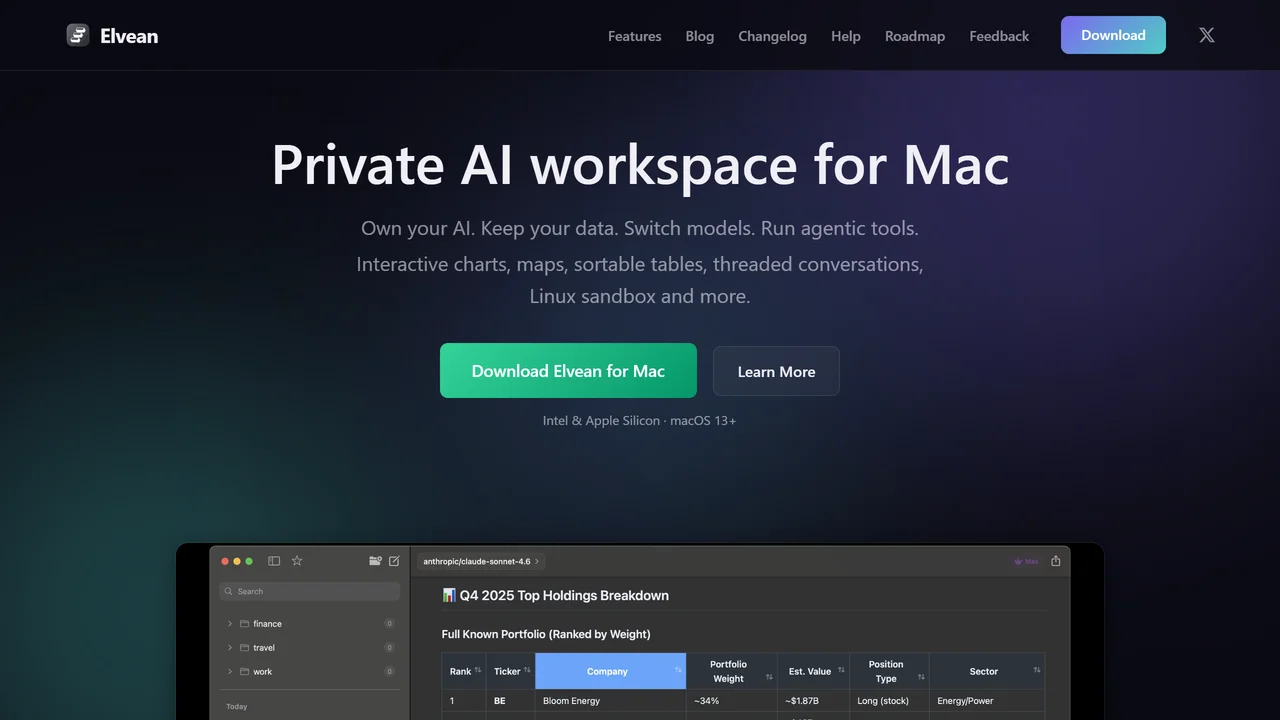
Task: Open the Feedback nav item
Action: [999, 36]
